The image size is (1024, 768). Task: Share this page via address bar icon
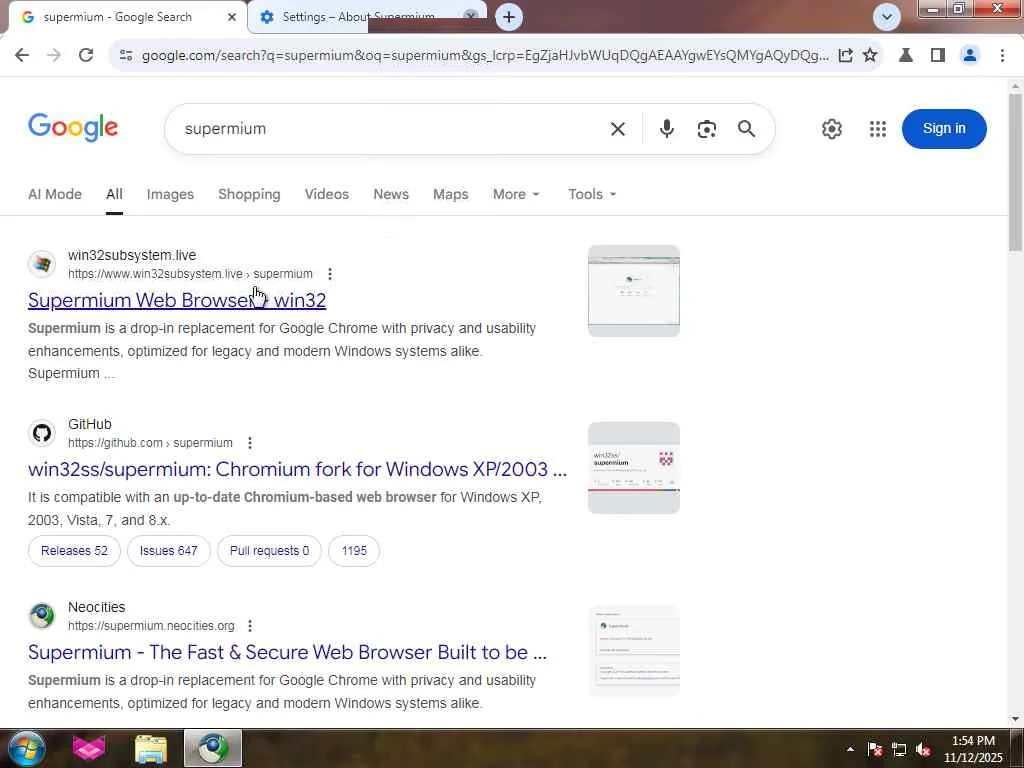[x=846, y=56]
